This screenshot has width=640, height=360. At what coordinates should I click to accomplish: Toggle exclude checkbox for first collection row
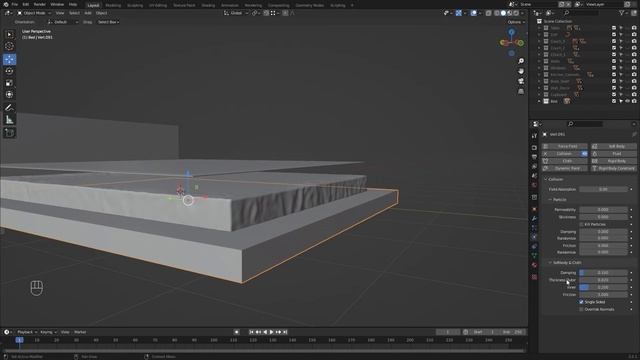[614, 28]
